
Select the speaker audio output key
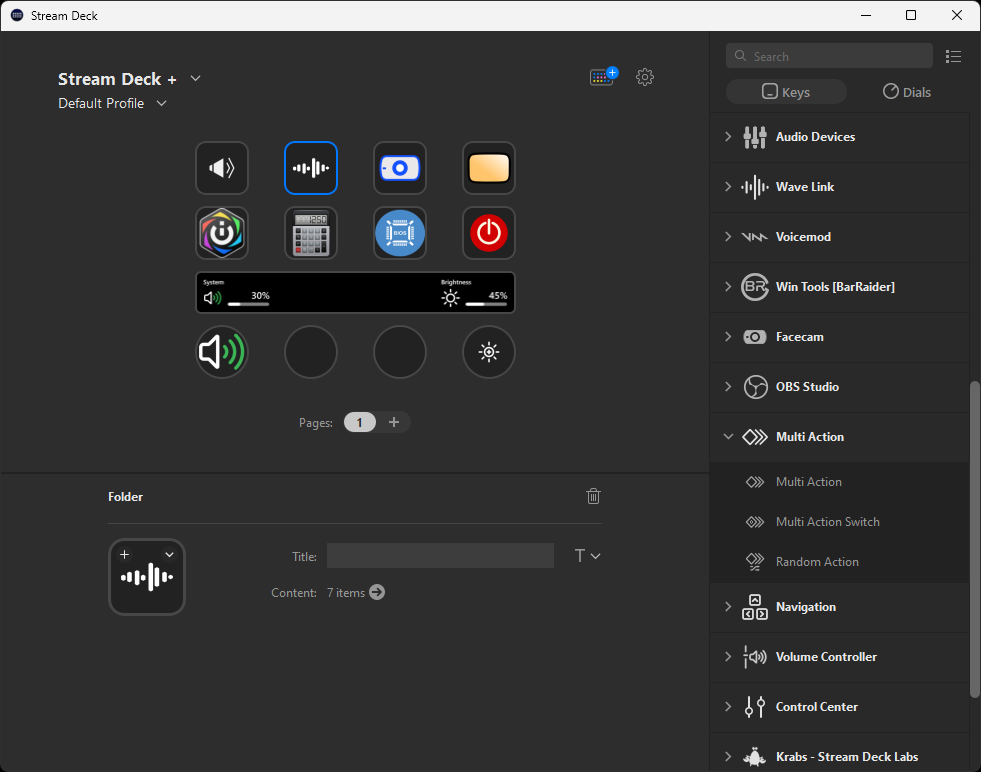[221, 168]
